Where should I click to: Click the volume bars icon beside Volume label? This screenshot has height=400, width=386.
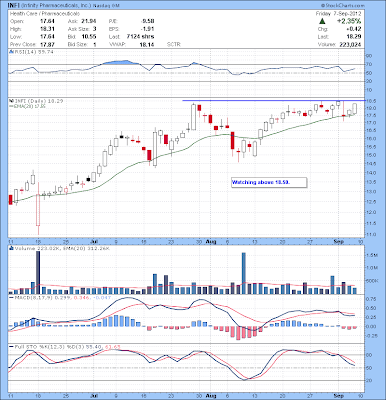pyautogui.click(x=11, y=248)
